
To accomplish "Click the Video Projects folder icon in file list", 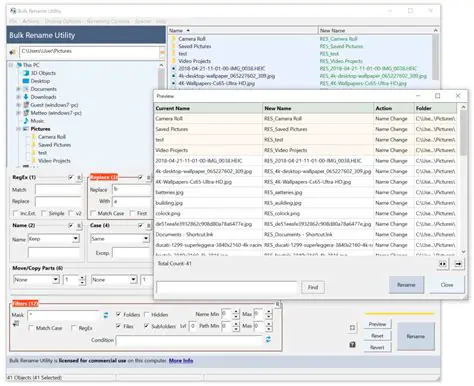I will coord(174,61).
